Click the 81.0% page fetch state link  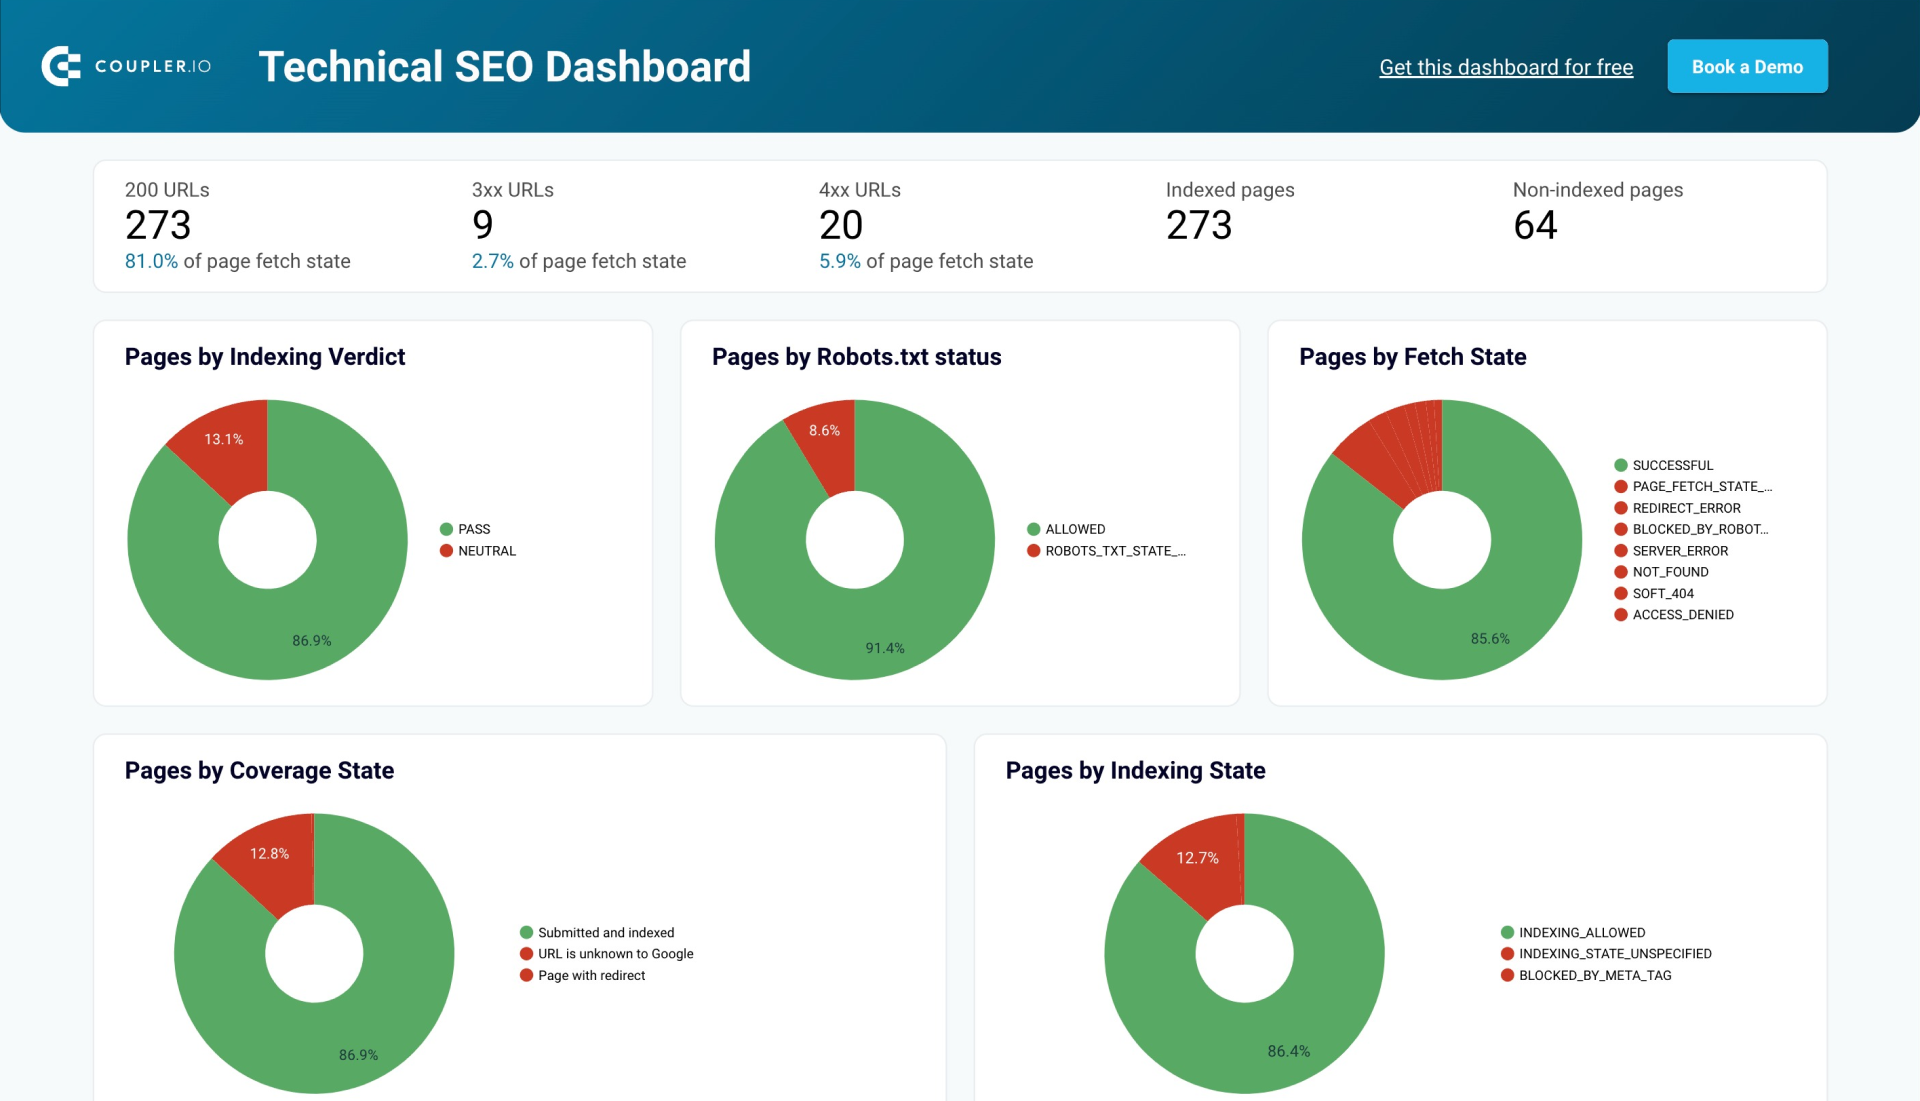pyautogui.click(x=152, y=261)
